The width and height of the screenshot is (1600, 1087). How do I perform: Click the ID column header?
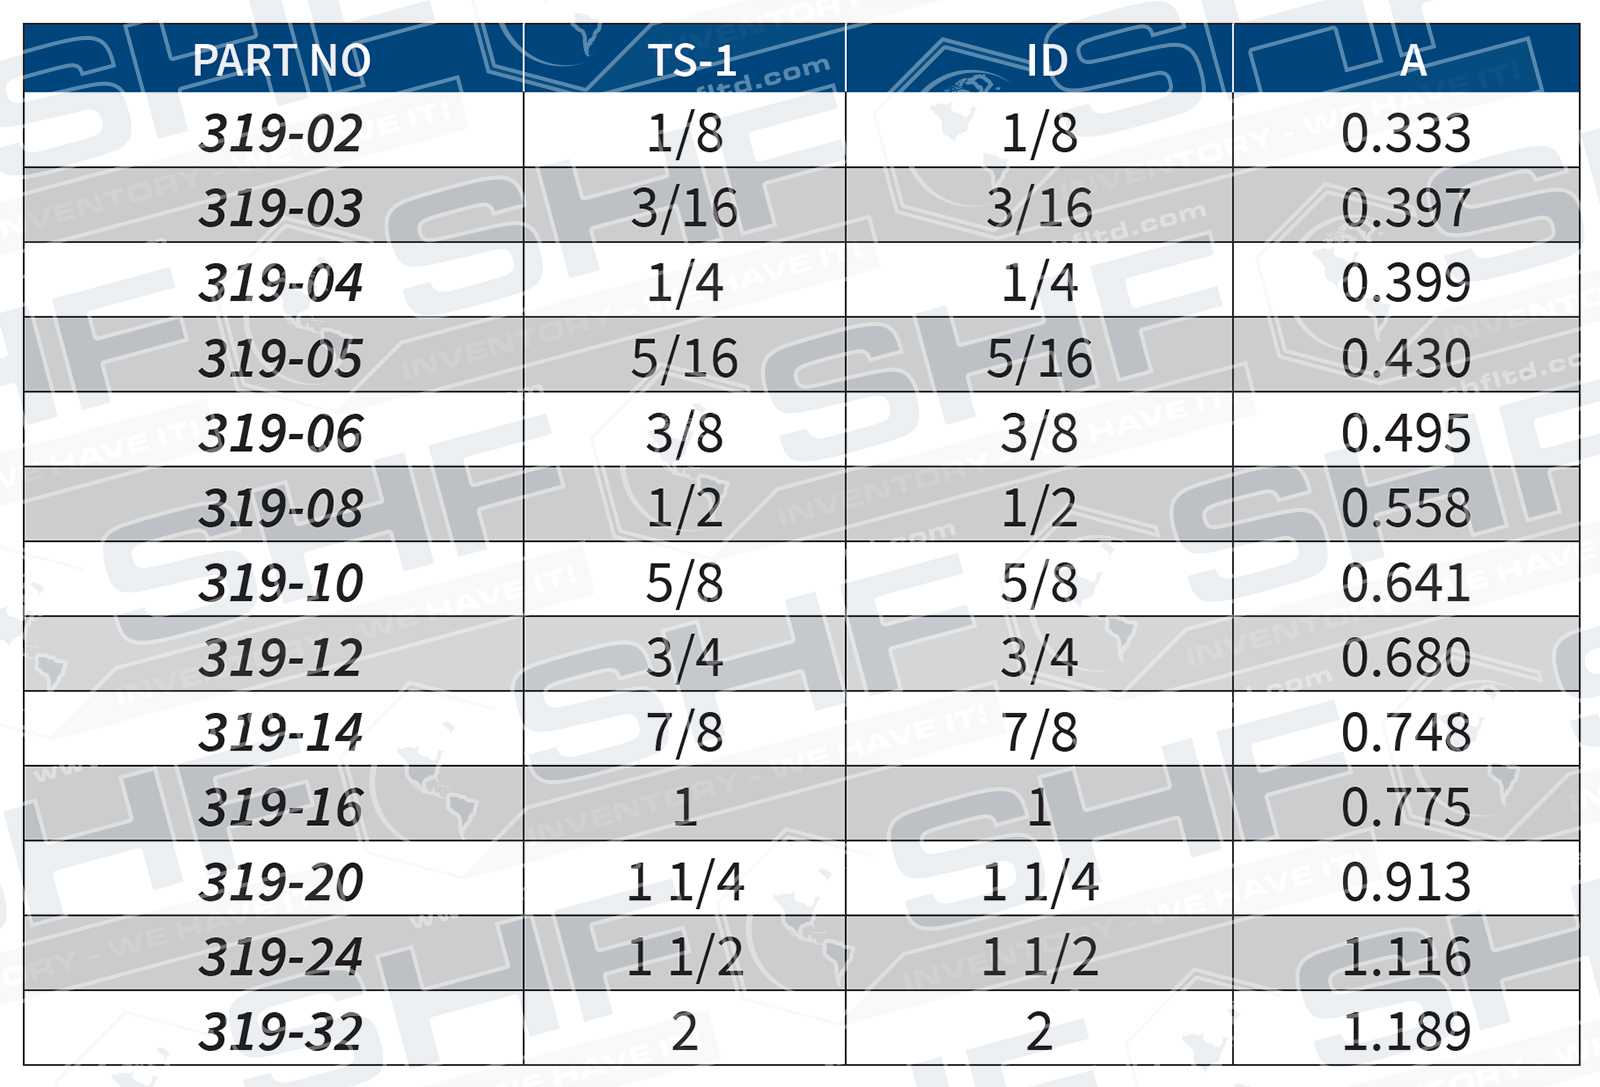point(1046,60)
